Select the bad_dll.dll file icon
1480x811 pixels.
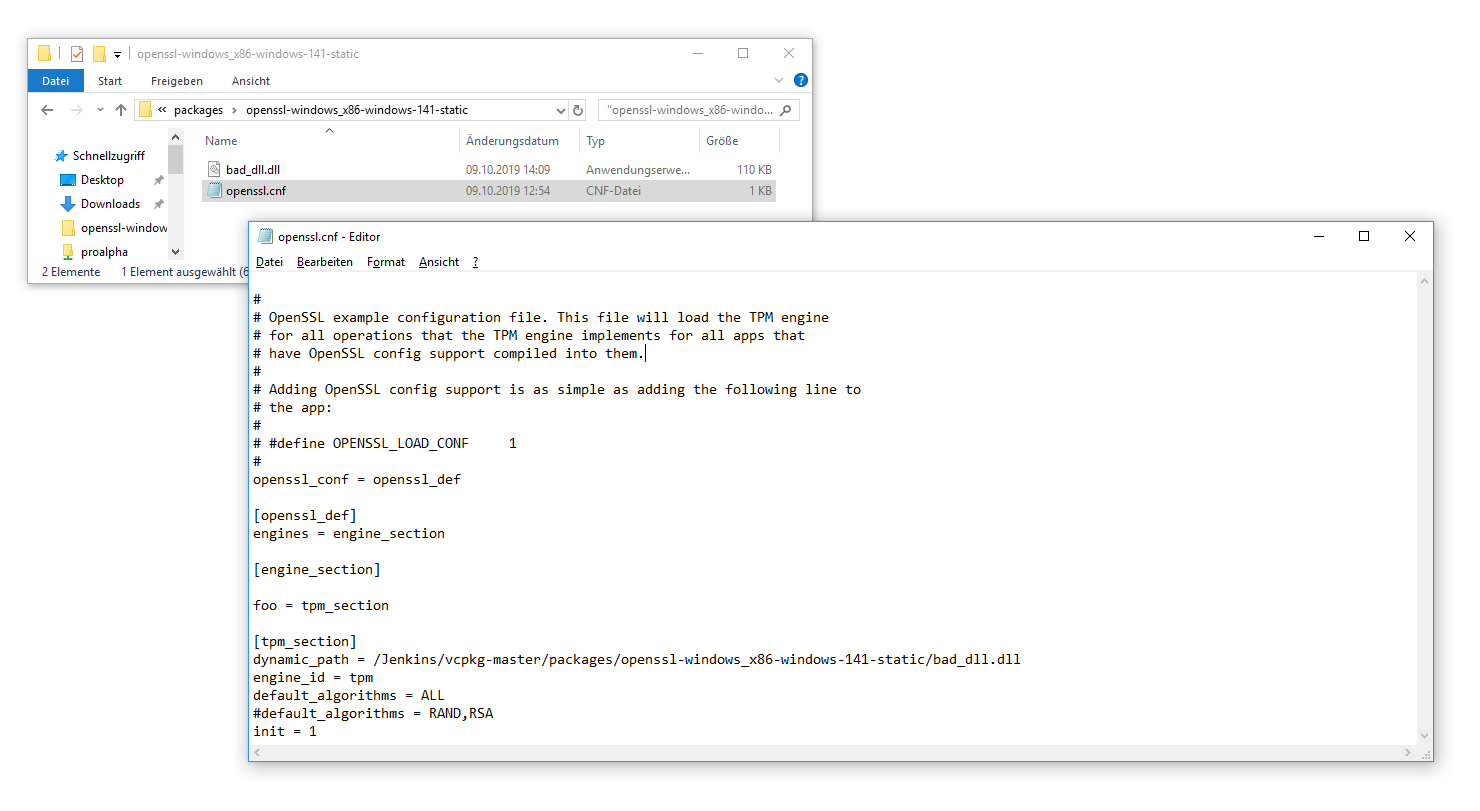213,170
